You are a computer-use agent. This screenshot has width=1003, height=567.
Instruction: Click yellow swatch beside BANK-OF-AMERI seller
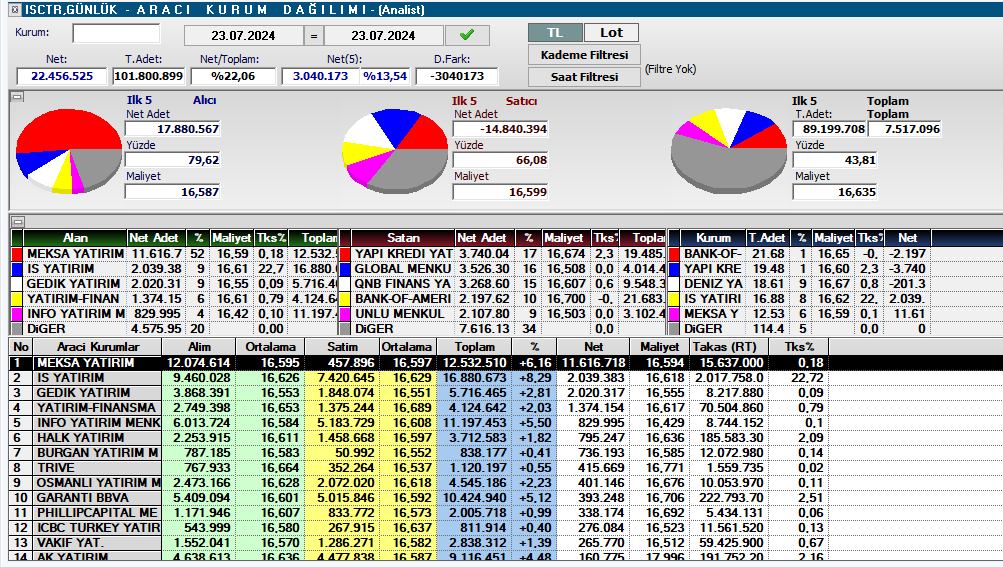[x=345, y=299]
